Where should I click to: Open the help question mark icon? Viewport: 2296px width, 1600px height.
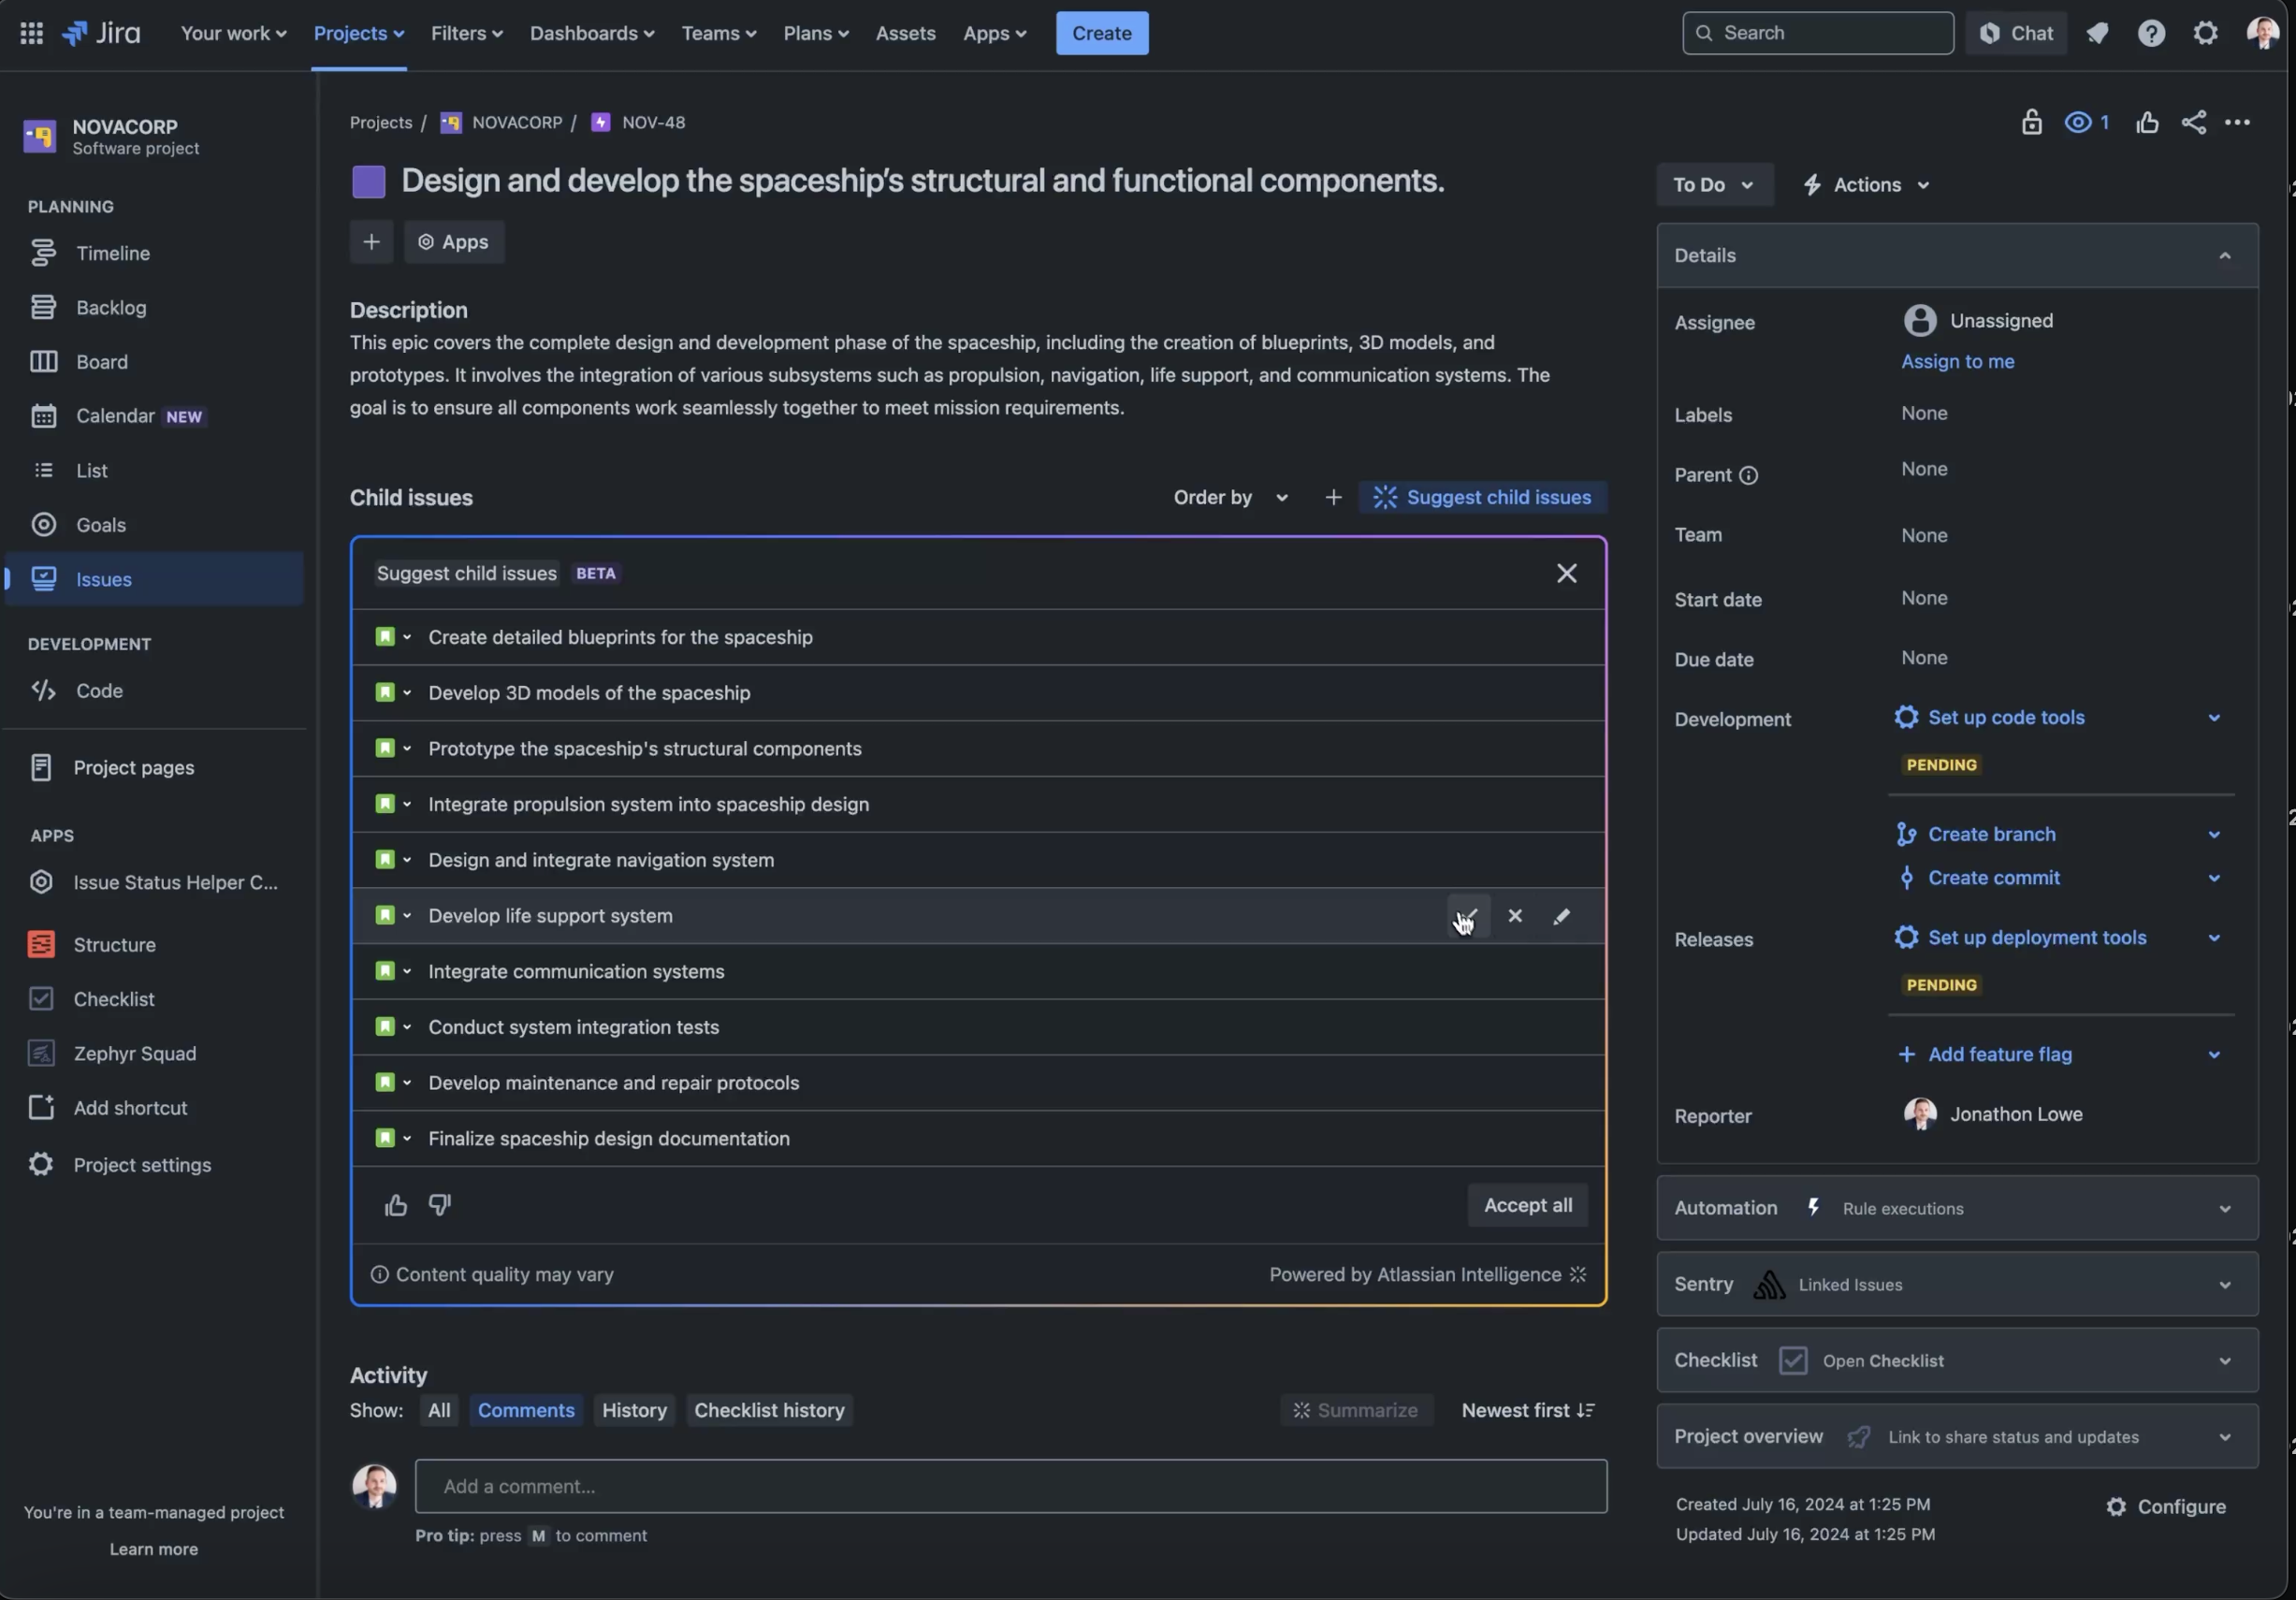pos(2151,33)
